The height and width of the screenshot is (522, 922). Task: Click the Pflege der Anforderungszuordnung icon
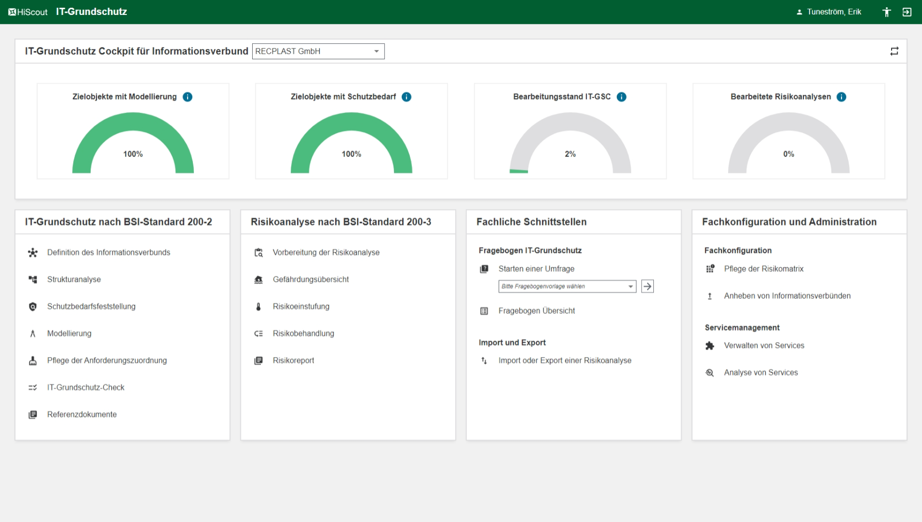[33, 361]
